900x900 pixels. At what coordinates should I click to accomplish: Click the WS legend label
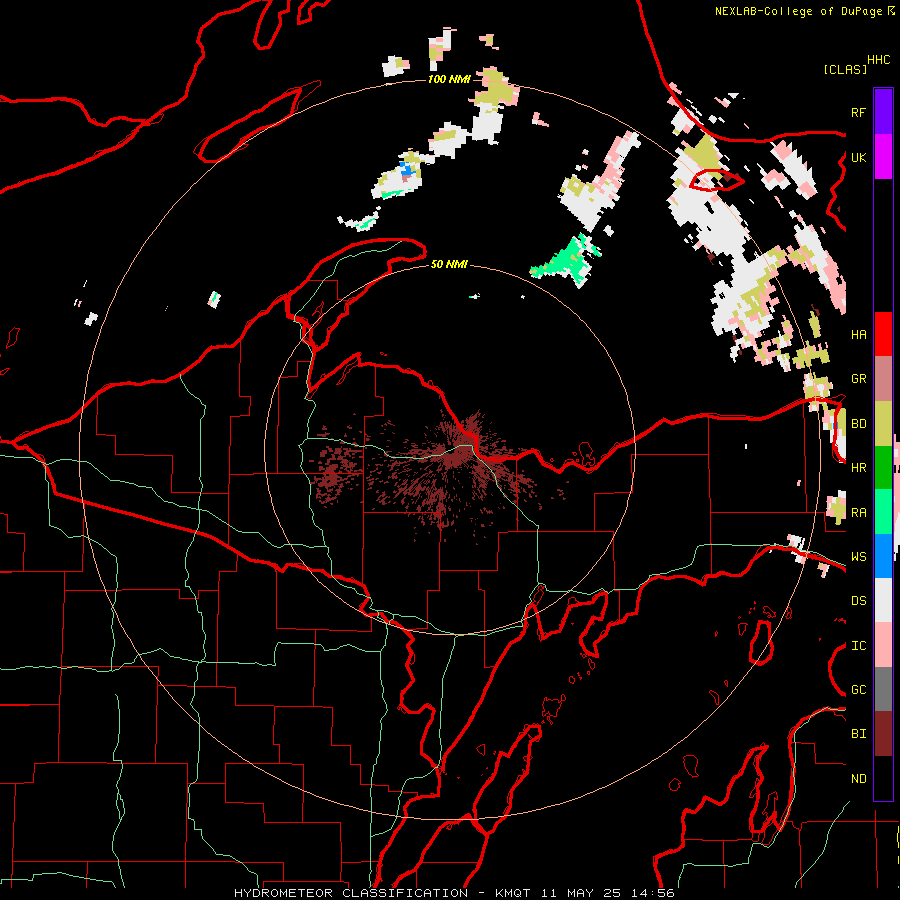pyautogui.click(x=858, y=556)
